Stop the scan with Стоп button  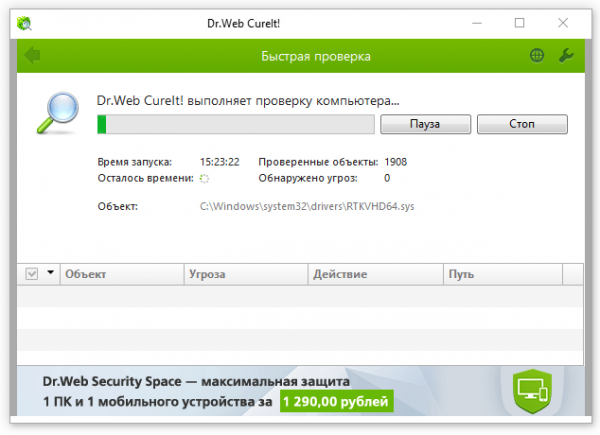pos(522,124)
